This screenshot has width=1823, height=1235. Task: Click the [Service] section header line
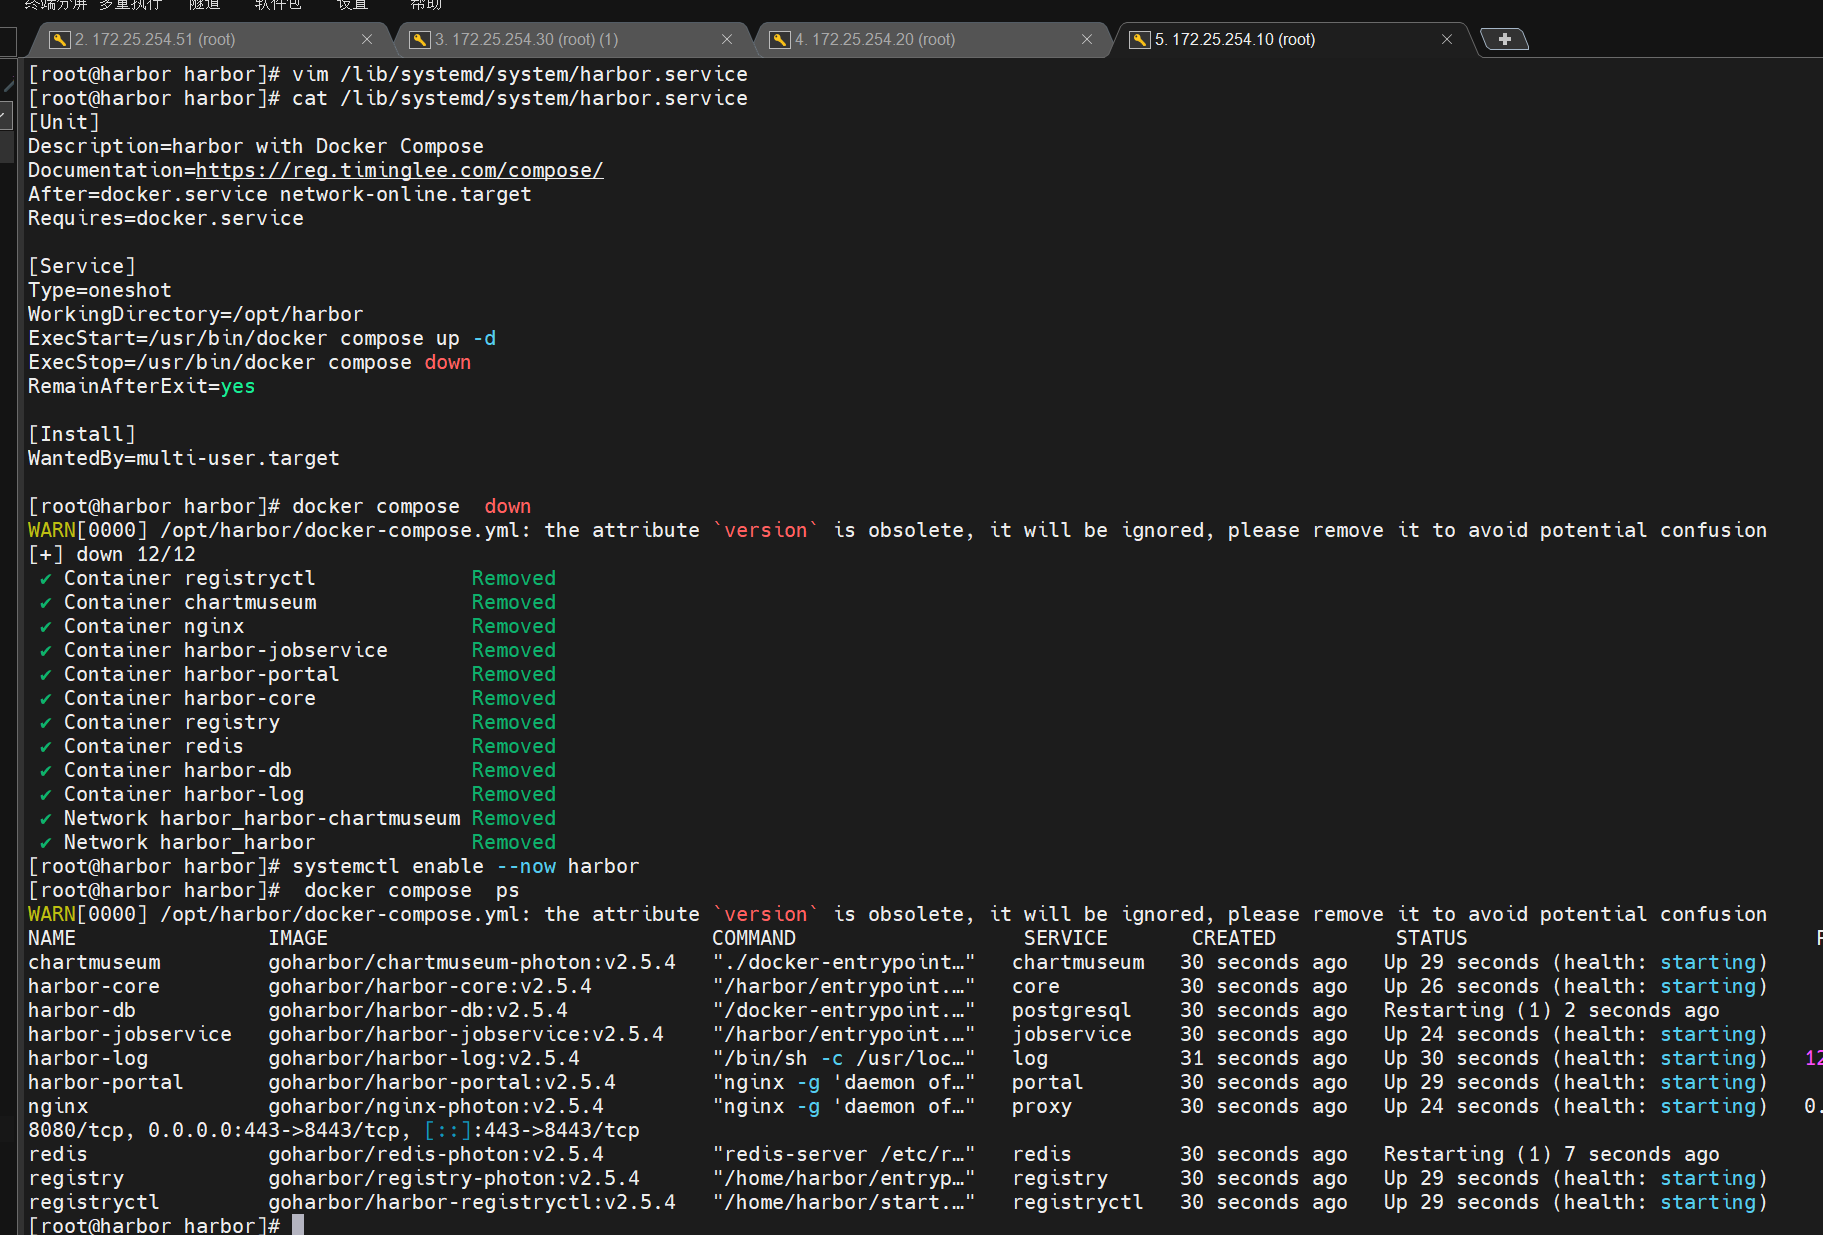point(82,266)
